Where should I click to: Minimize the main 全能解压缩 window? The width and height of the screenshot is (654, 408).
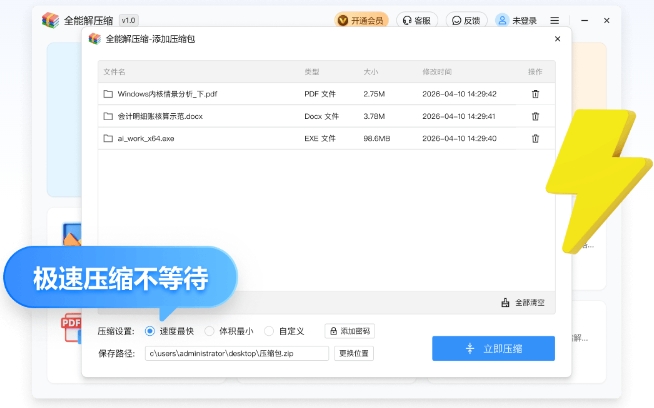[584, 20]
